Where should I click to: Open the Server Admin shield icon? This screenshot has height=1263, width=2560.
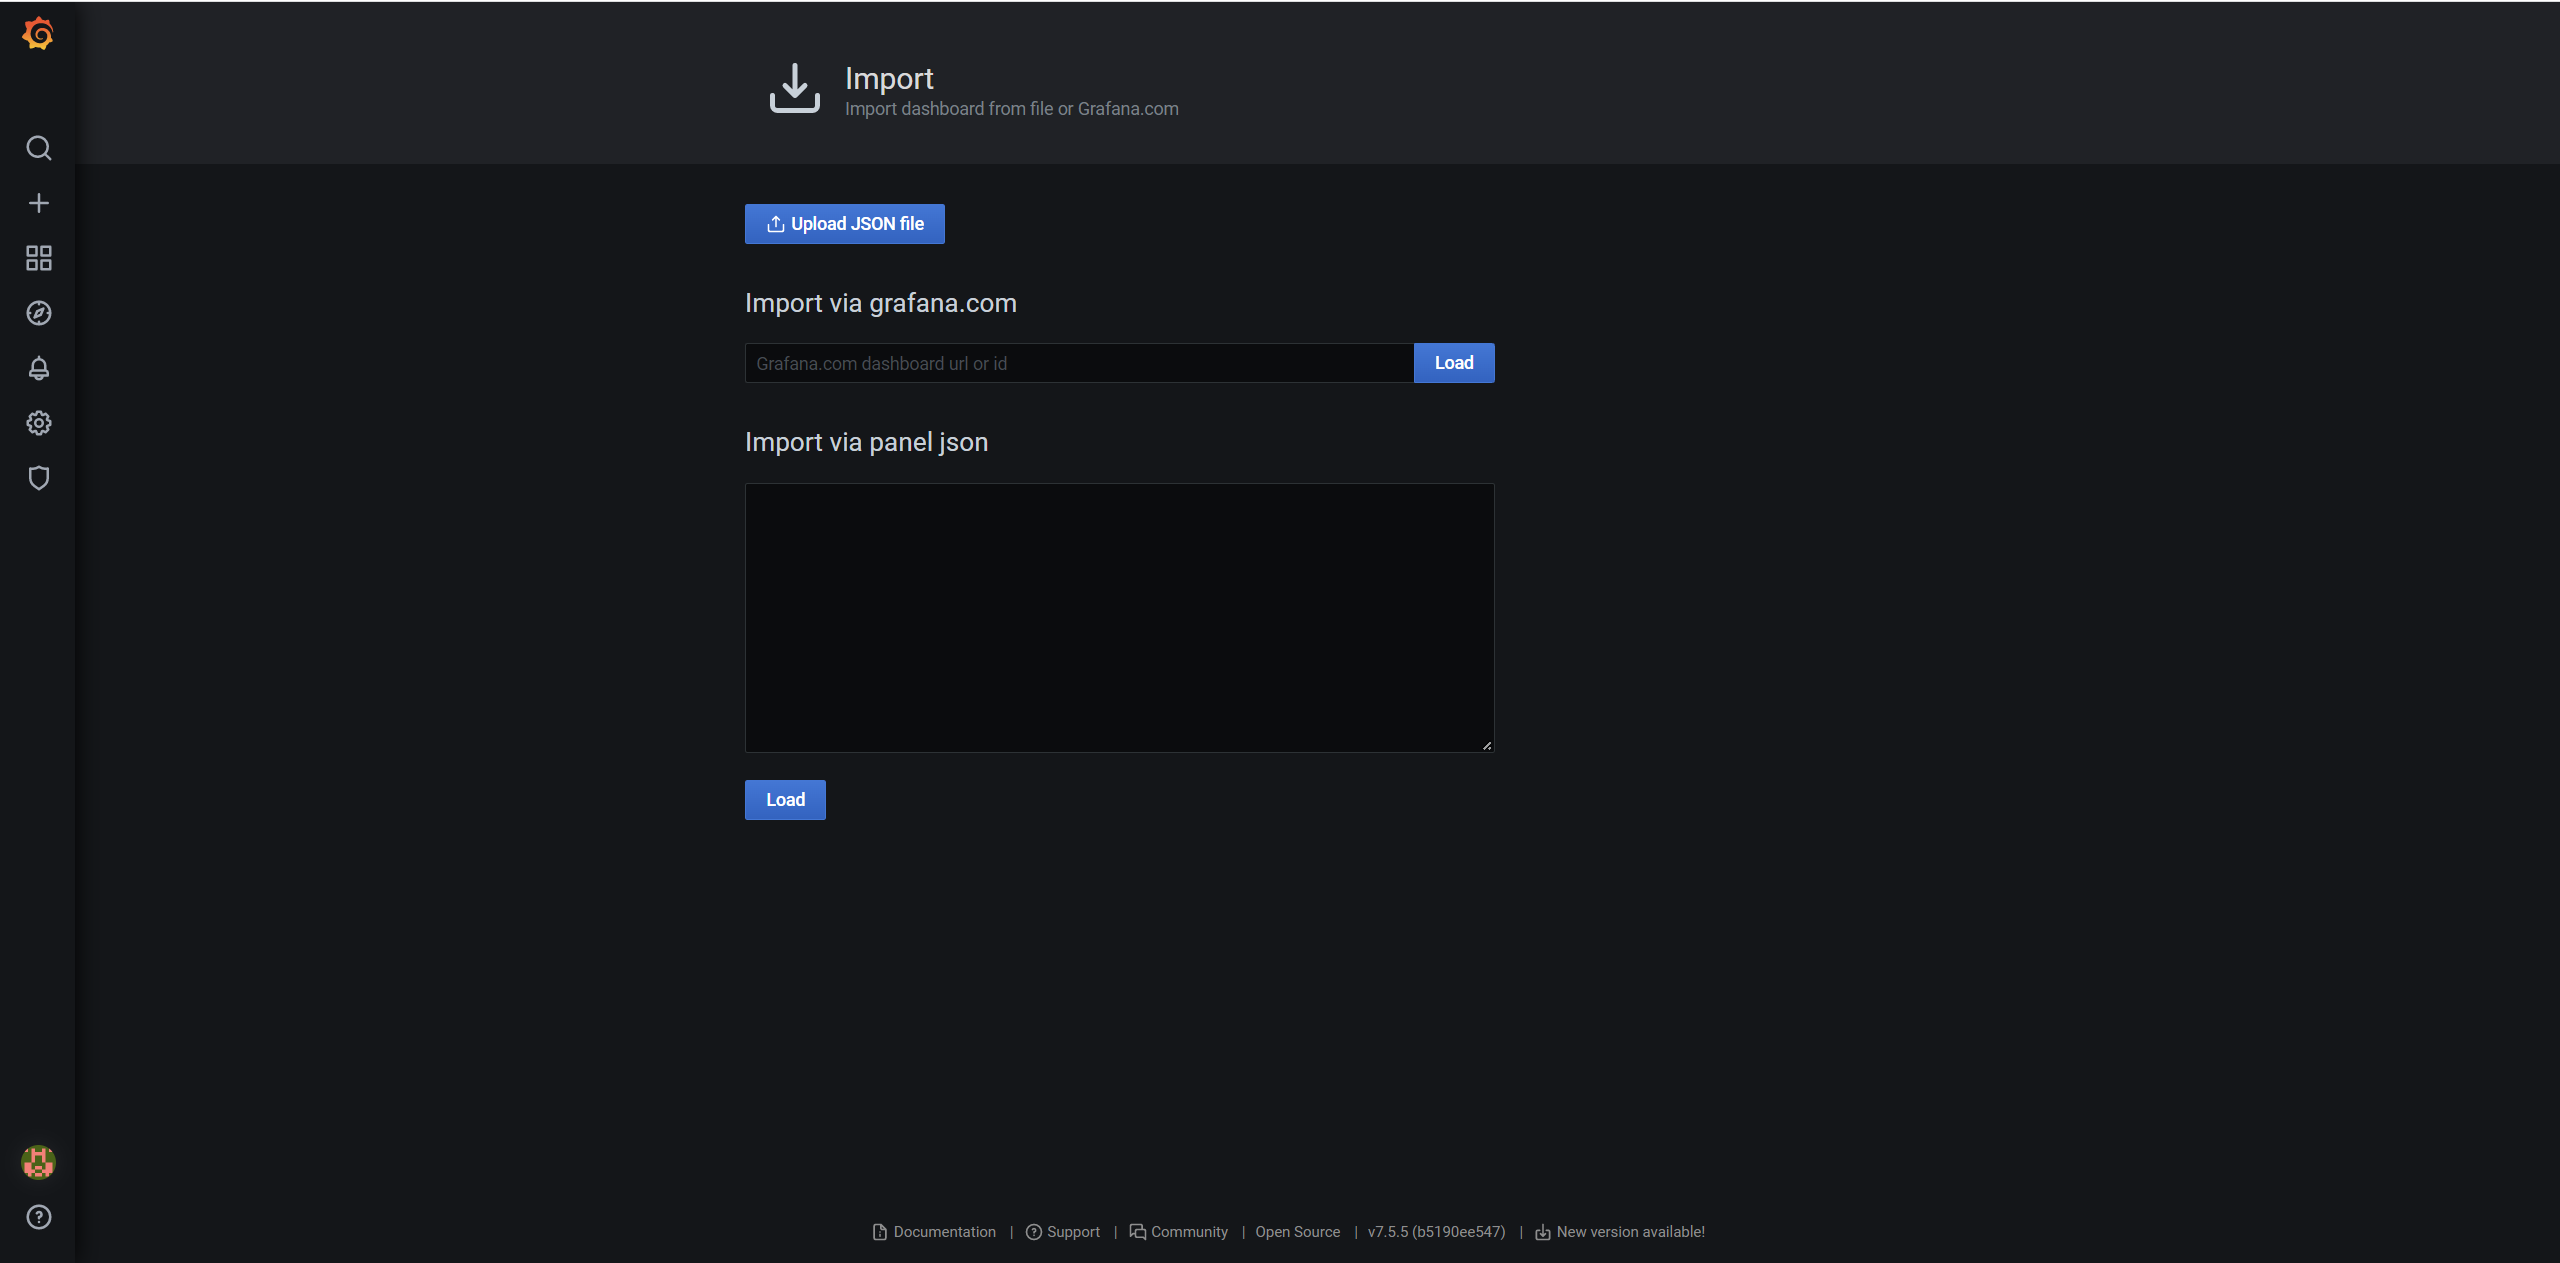tap(38, 478)
